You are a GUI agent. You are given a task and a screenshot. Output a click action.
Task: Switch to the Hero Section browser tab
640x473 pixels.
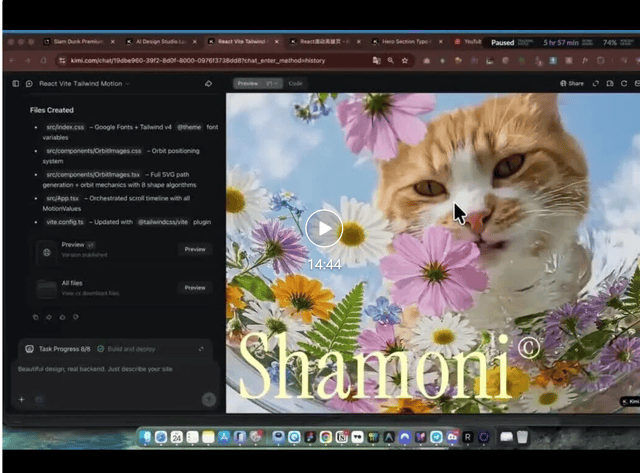click(405, 42)
